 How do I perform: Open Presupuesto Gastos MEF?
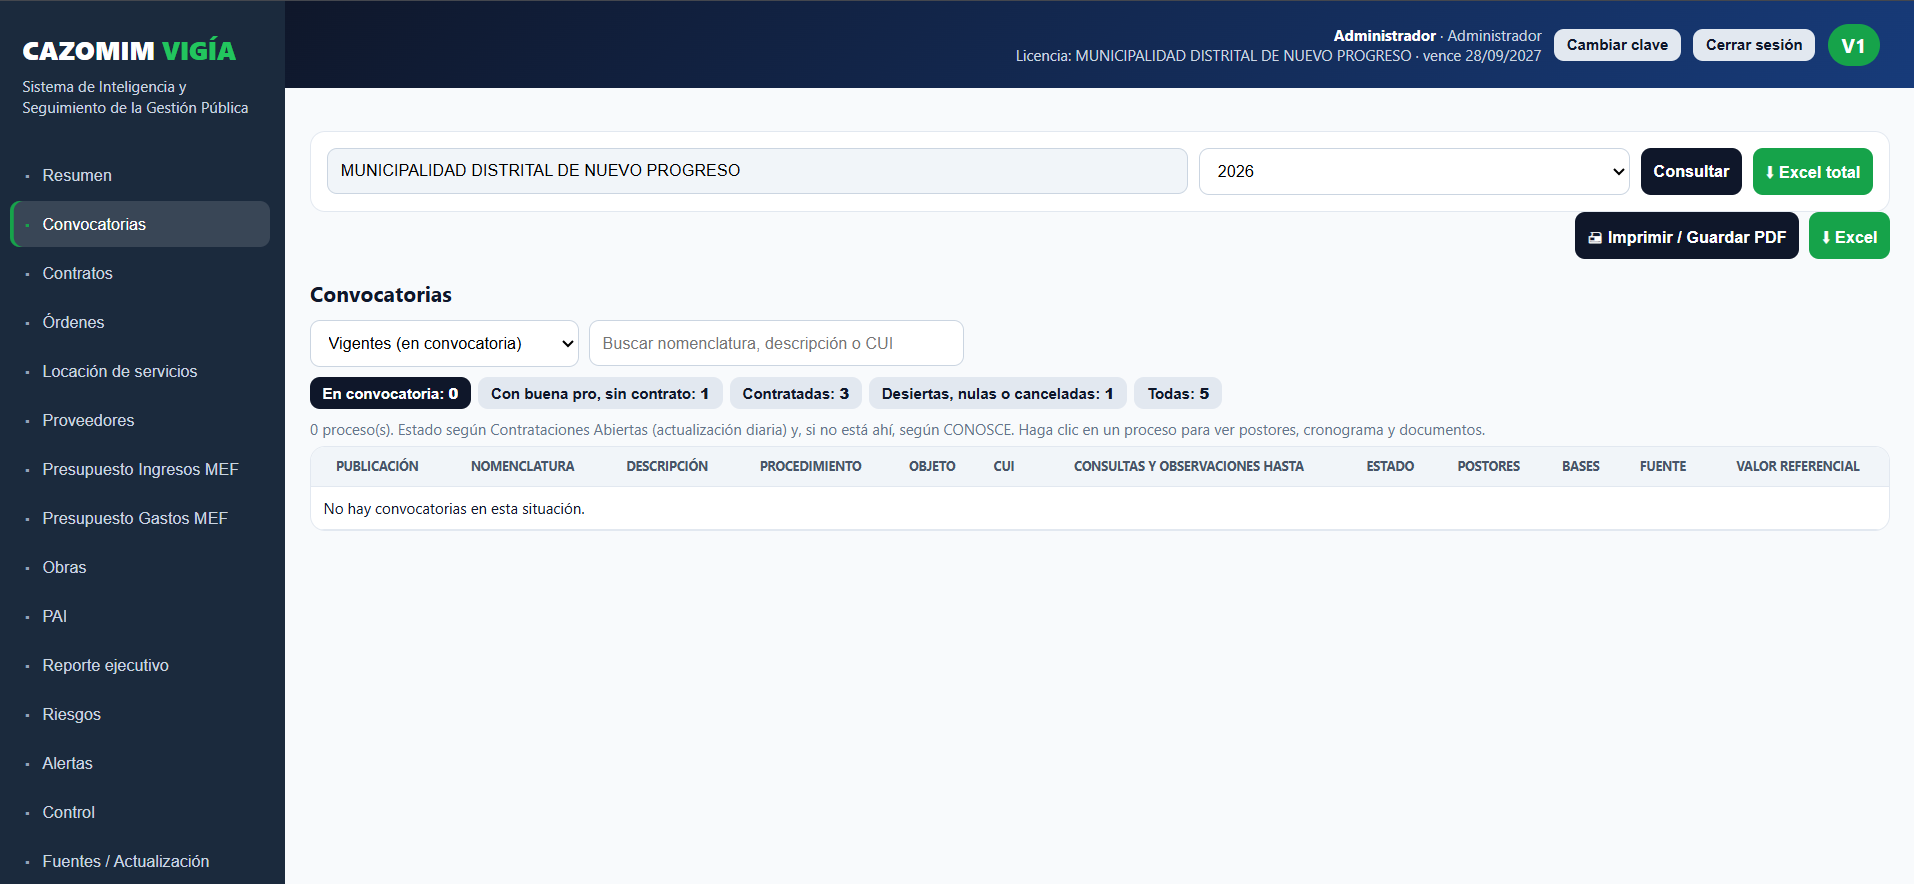click(140, 518)
